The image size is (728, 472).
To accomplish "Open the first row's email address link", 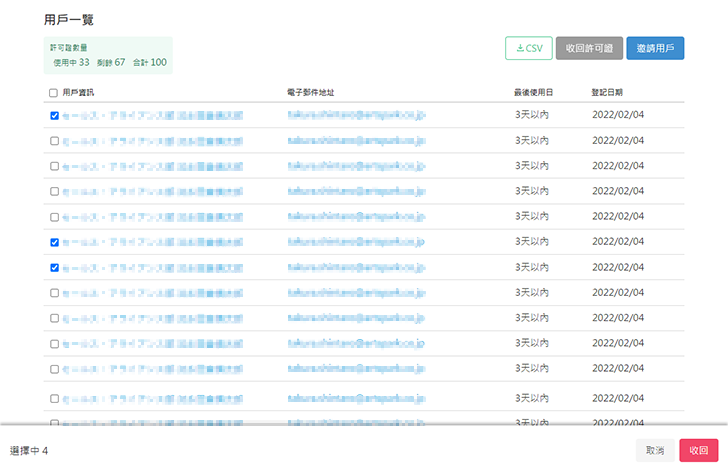I will pyautogui.click(x=356, y=116).
